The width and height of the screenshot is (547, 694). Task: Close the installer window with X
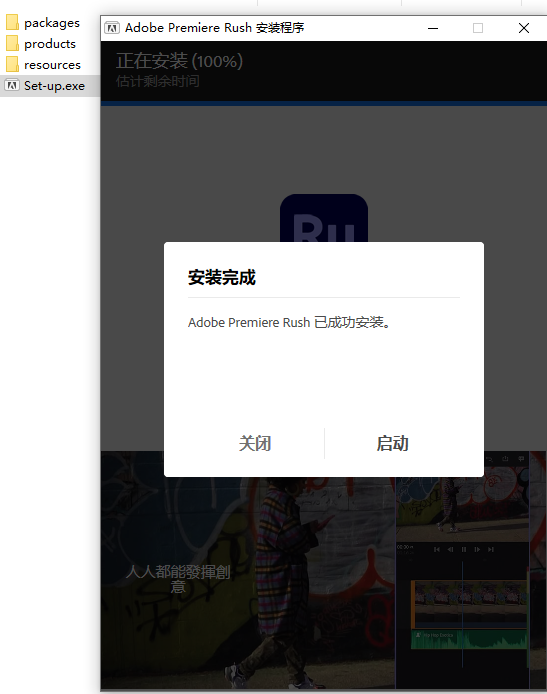[524, 28]
